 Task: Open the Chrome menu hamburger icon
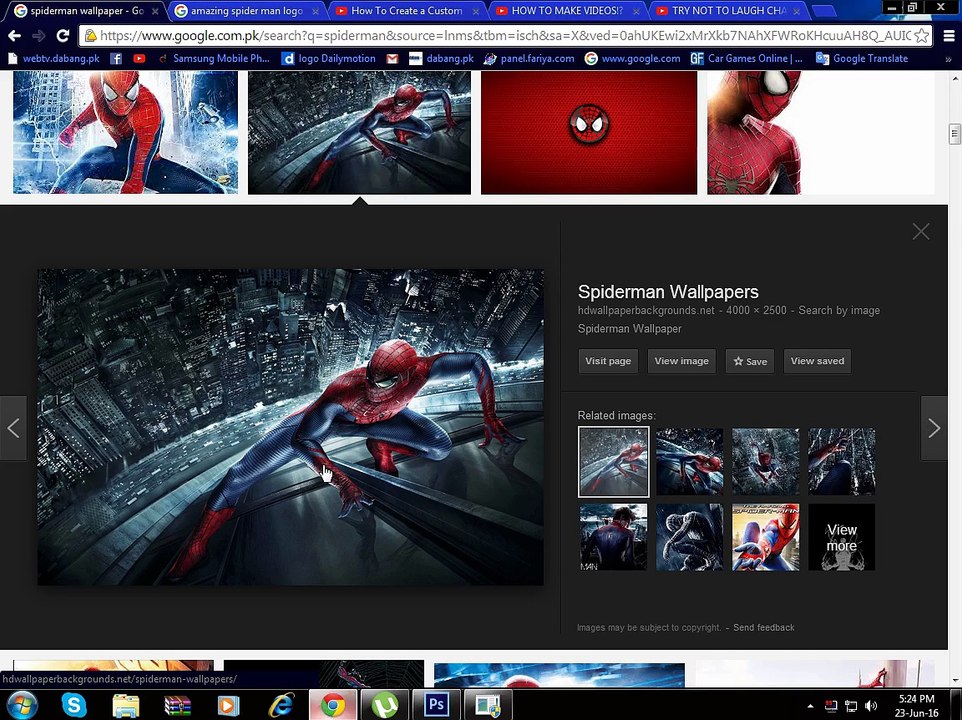tap(949, 36)
